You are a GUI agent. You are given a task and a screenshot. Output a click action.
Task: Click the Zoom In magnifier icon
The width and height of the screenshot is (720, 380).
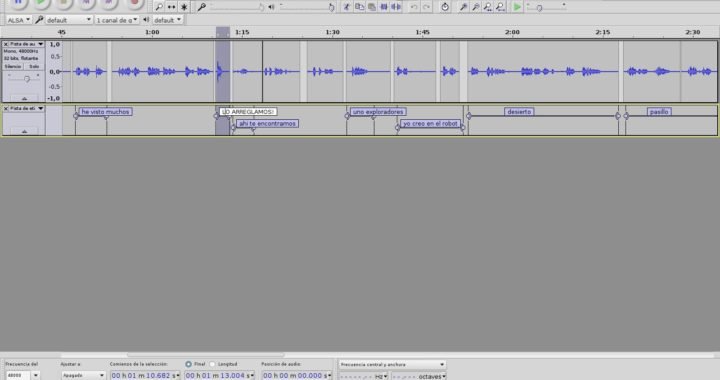coord(463,7)
